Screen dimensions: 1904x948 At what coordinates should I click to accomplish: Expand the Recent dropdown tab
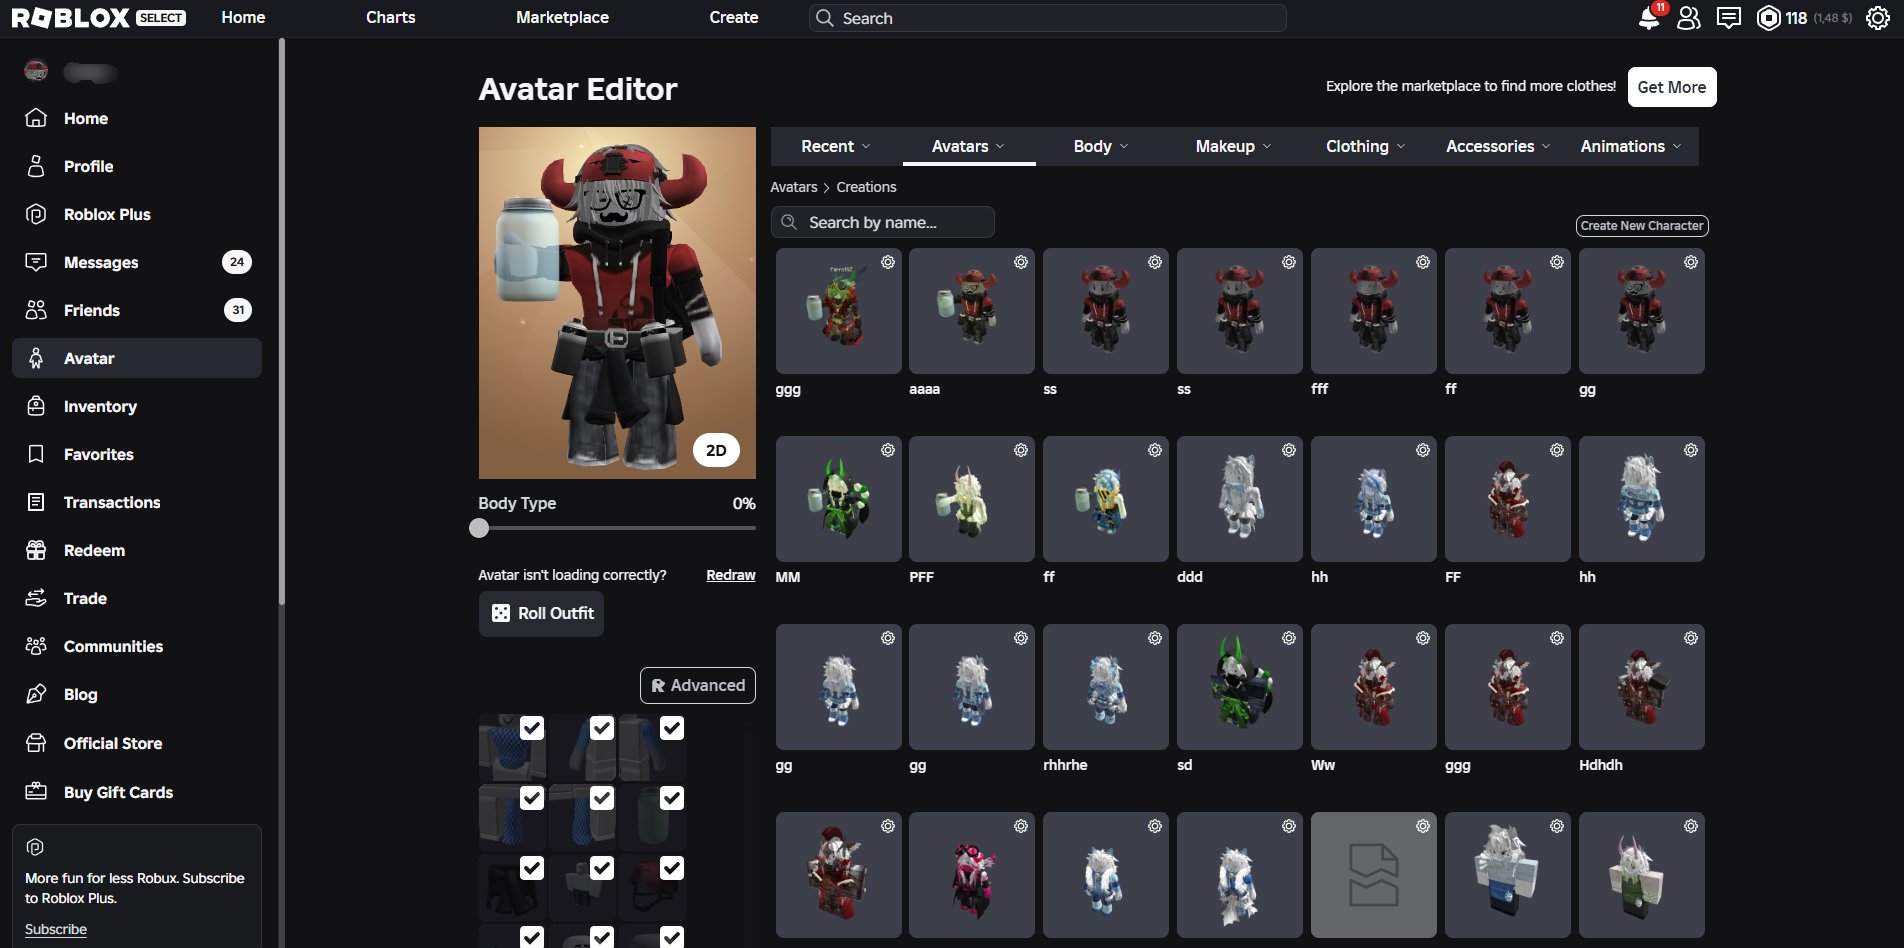[836, 146]
